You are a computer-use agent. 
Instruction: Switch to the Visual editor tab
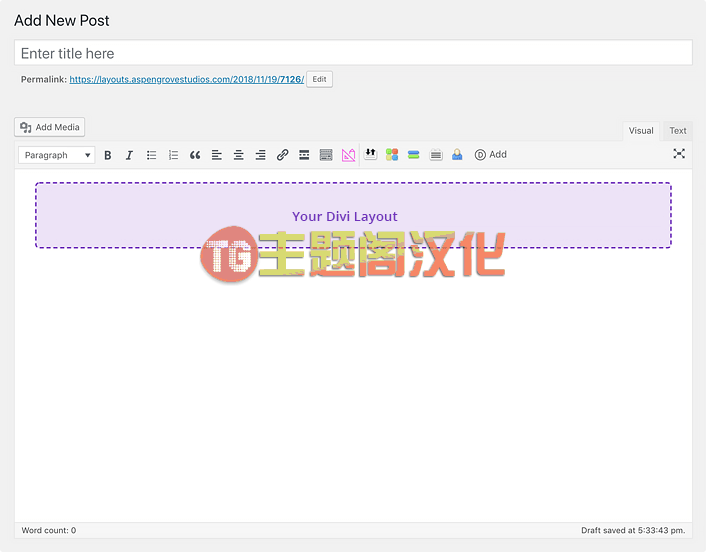641,131
